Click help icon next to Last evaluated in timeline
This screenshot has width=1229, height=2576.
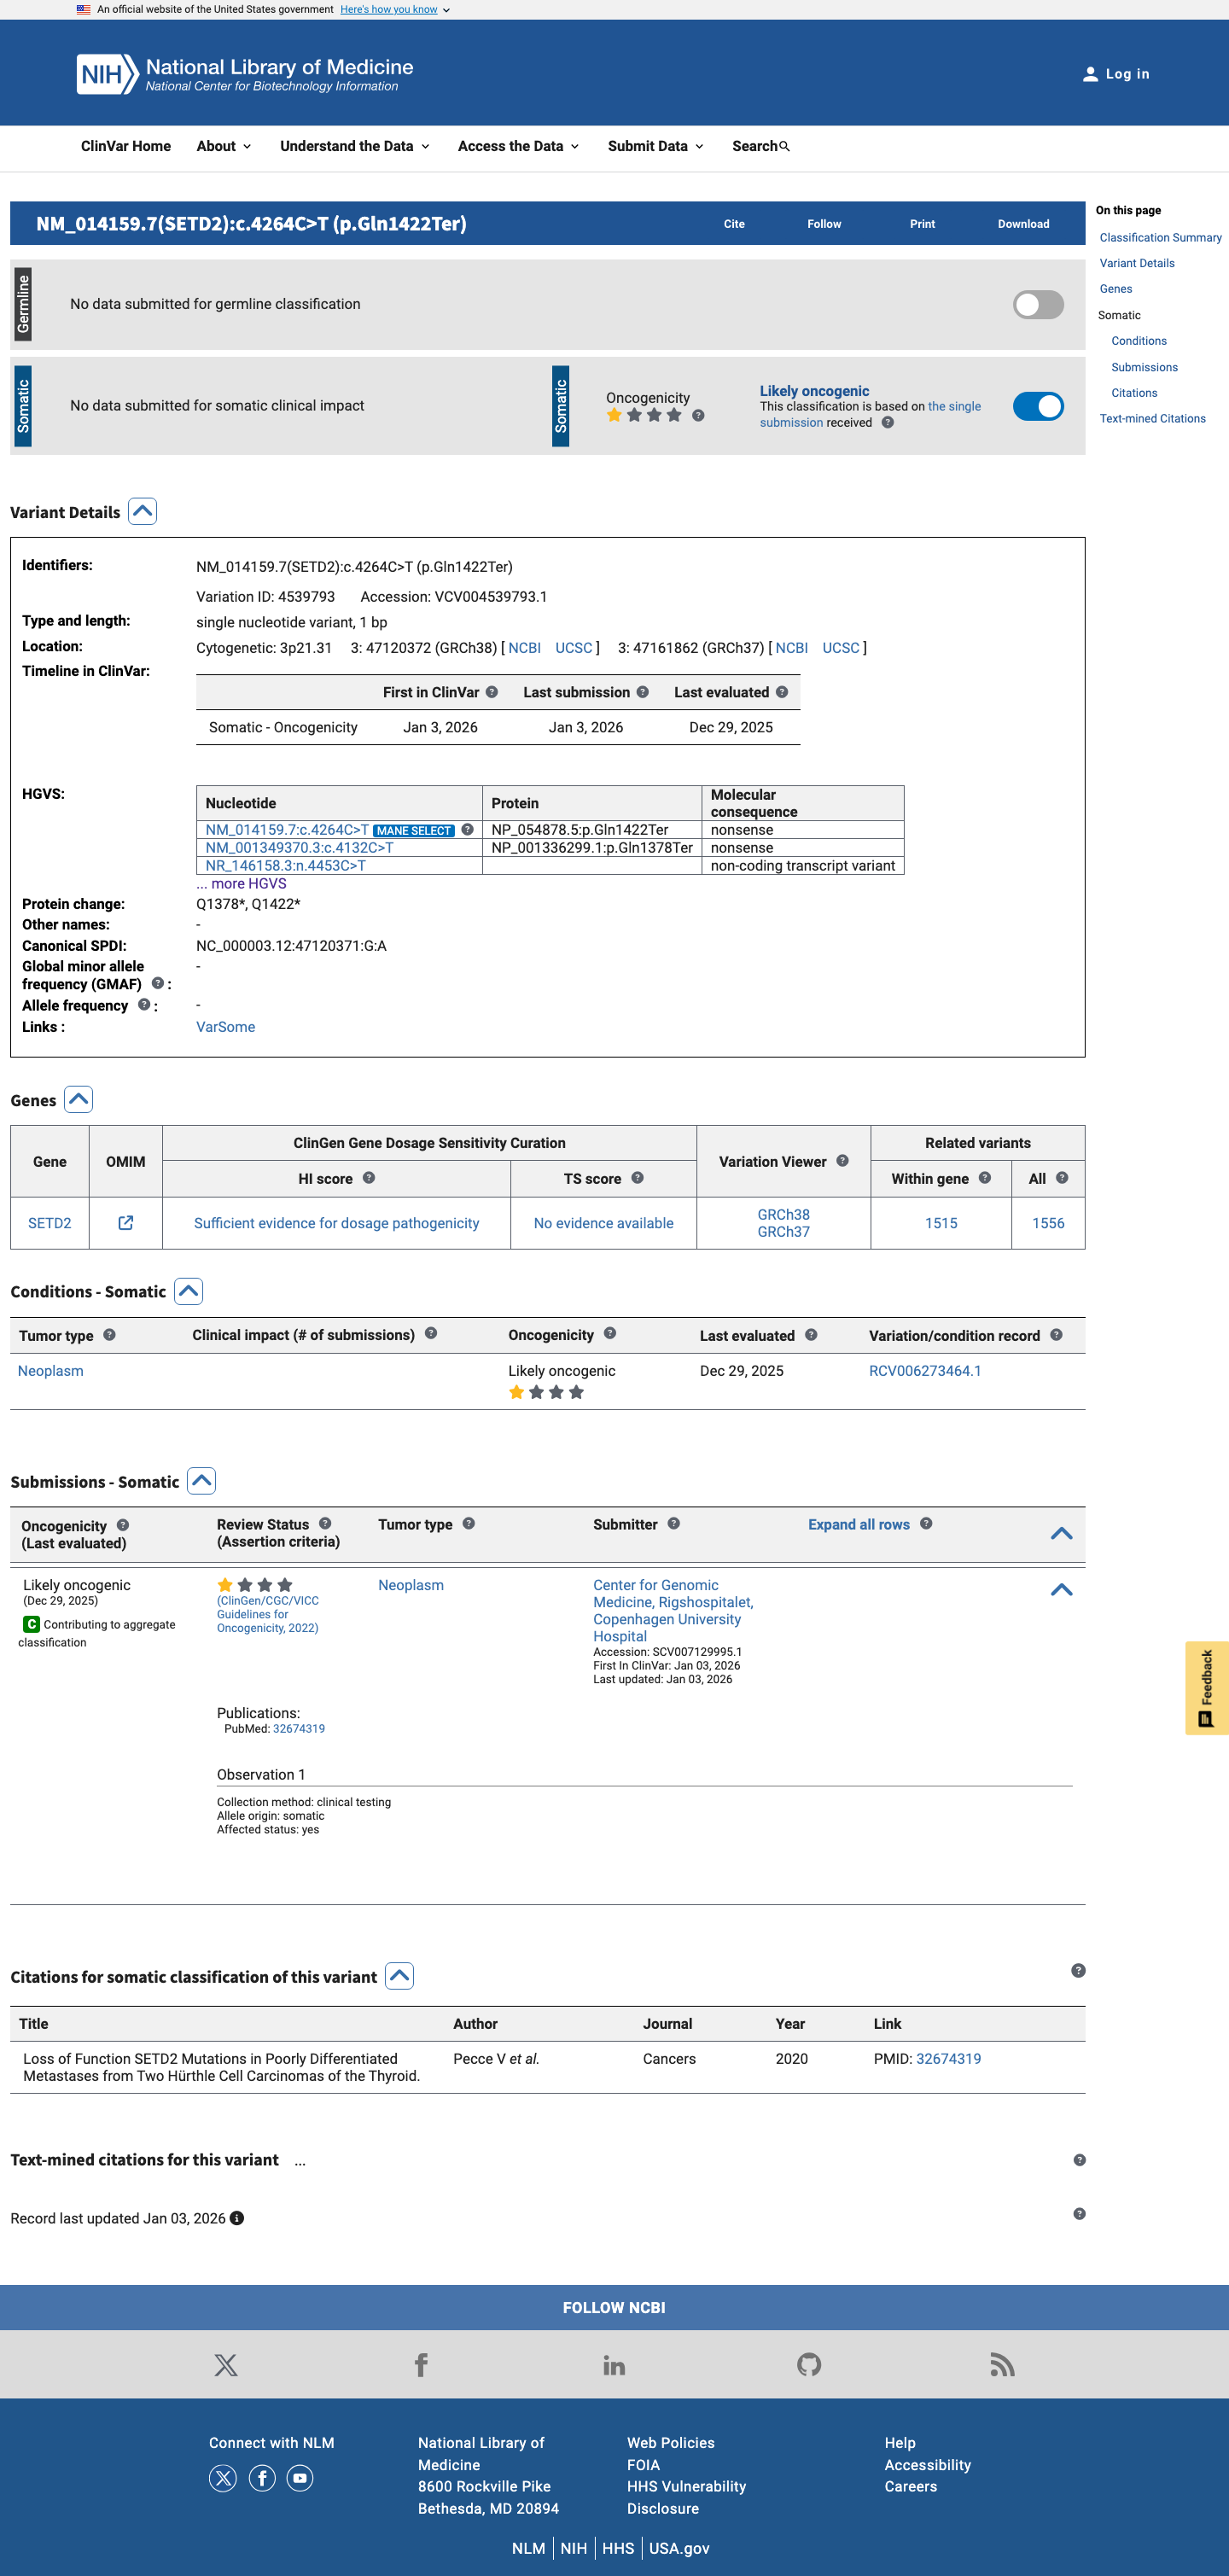pos(782,692)
